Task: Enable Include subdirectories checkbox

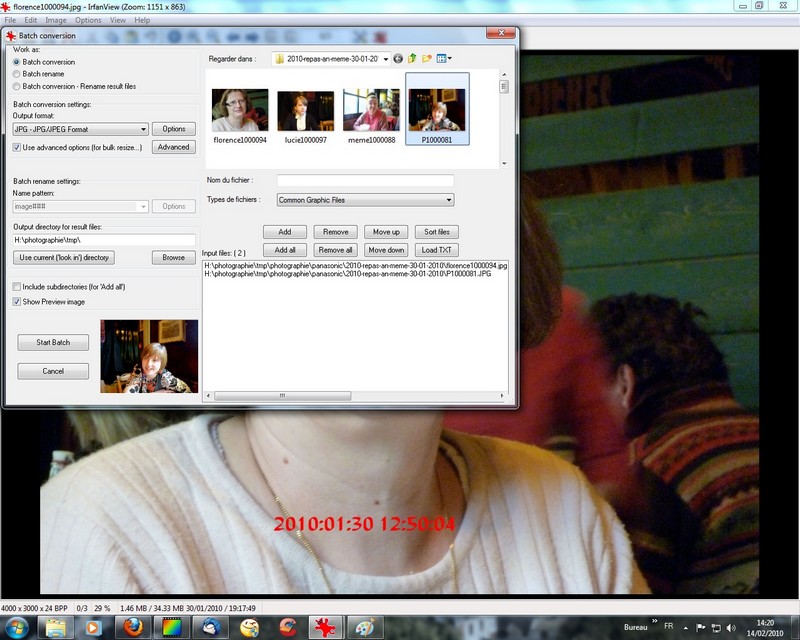Action: (17, 287)
